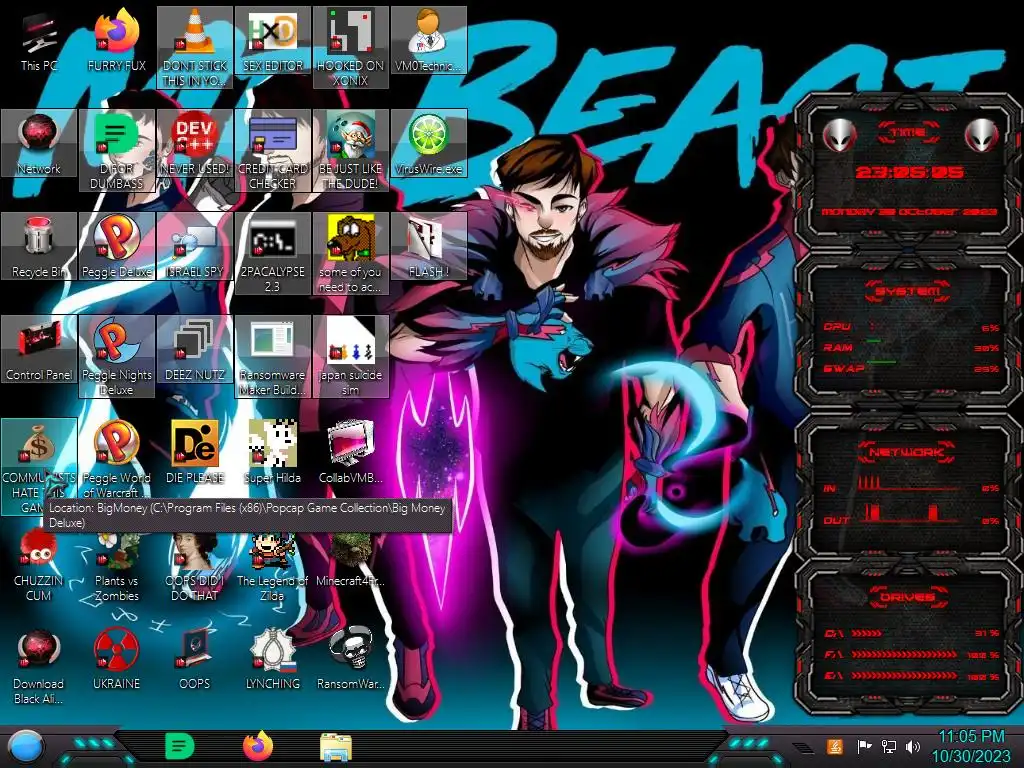The height and width of the screenshot is (768, 1024).
Task: Open the RansomWar skull icon
Action: [x=351, y=658]
